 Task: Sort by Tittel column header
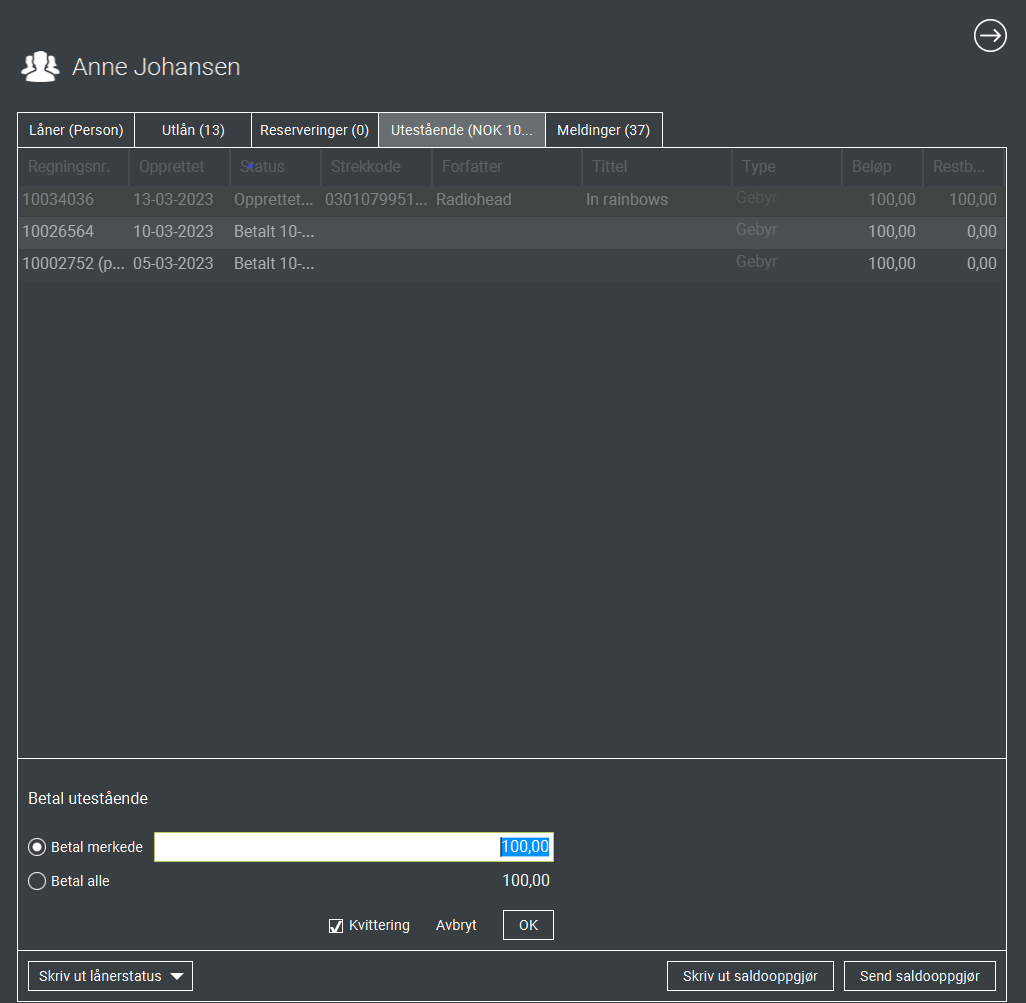(x=657, y=167)
